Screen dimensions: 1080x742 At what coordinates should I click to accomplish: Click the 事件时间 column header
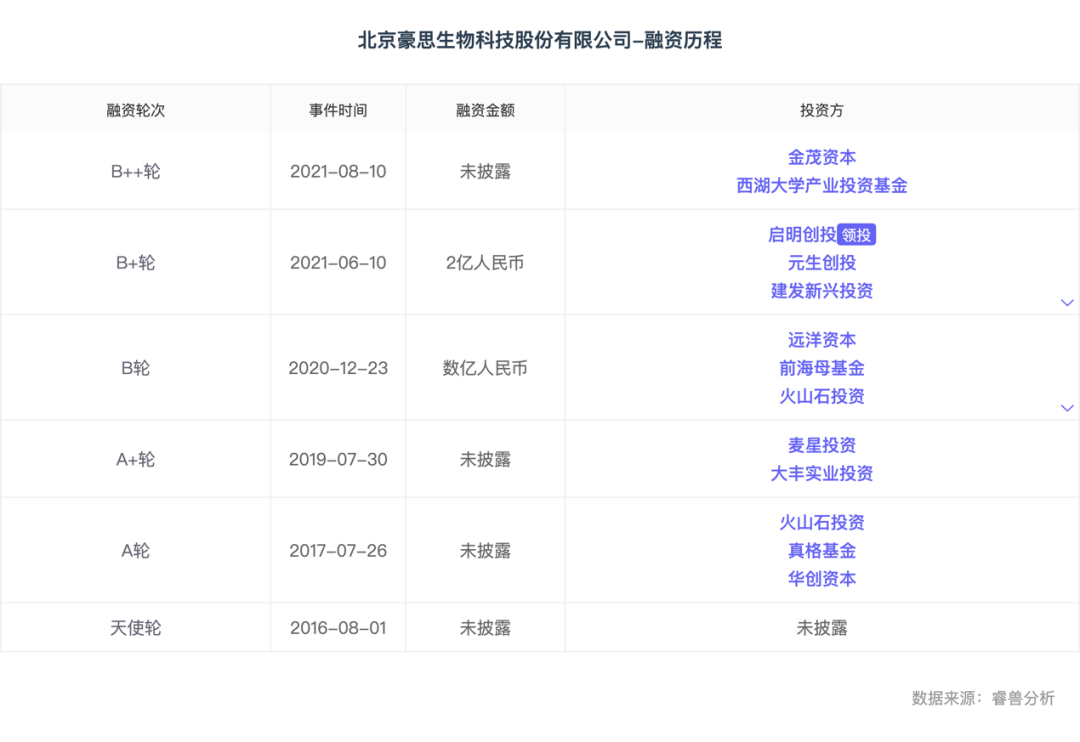point(338,110)
